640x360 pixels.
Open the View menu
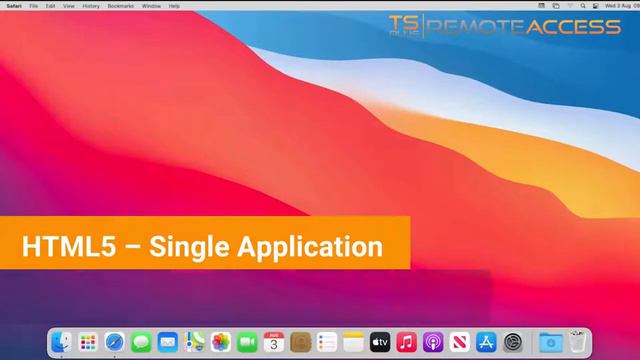(x=69, y=6)
